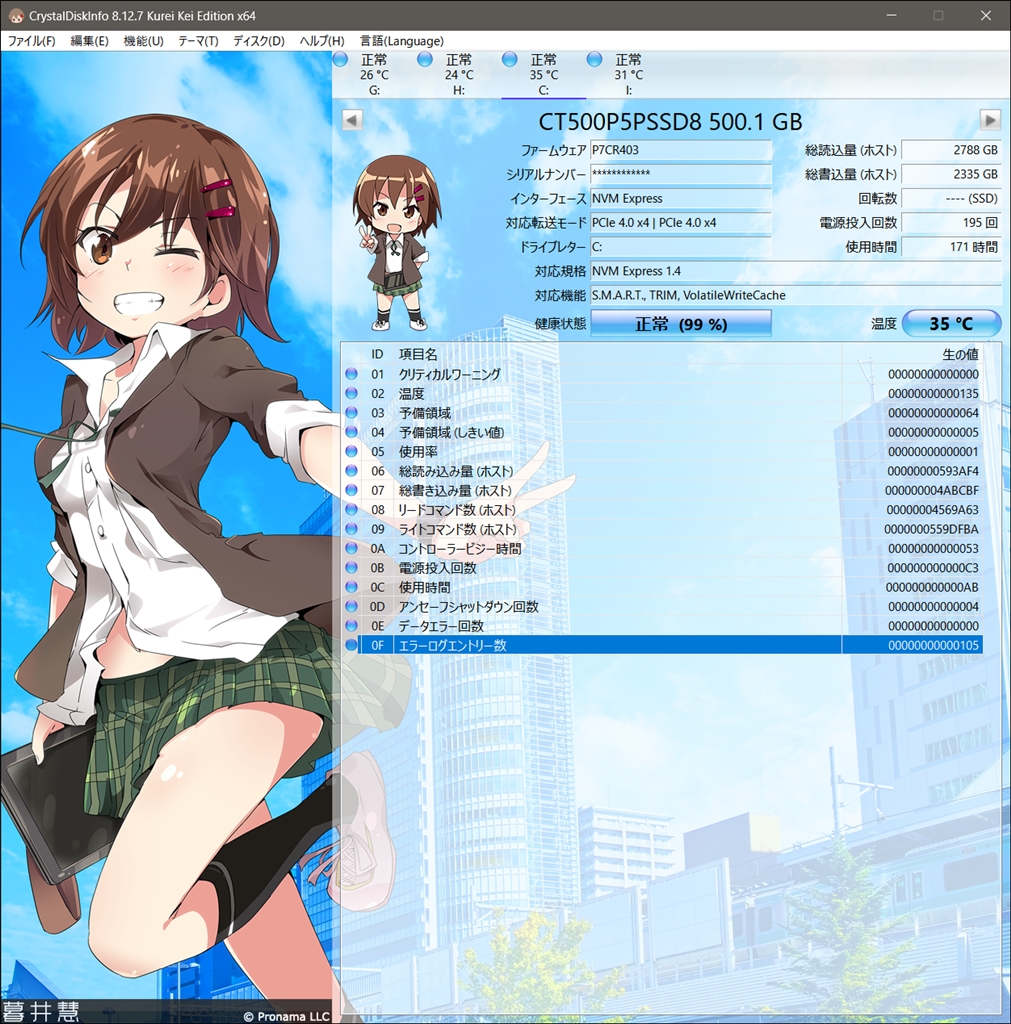1011x1024 pixels.
Task: Open the ディスク(D) menu
Action: (x=259, y=40)
